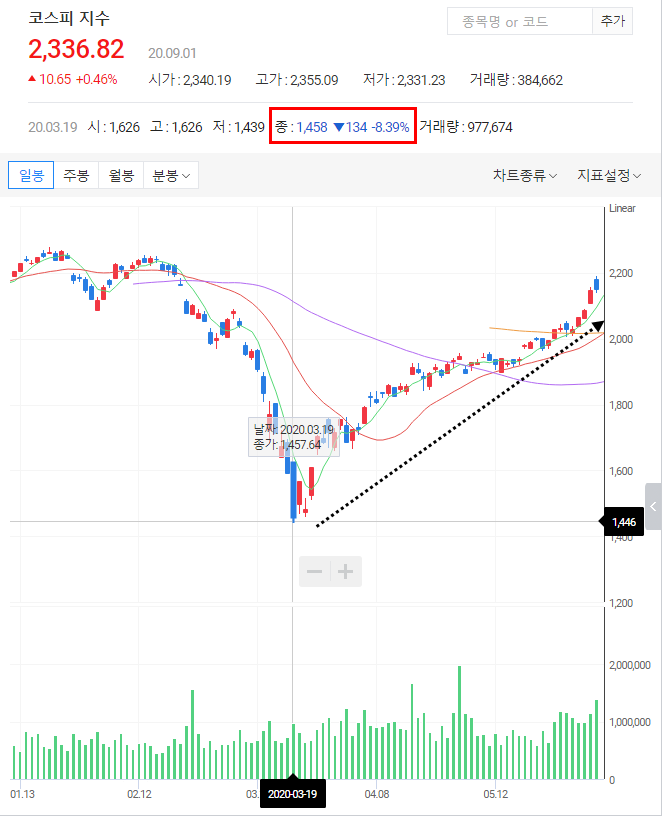Click the stock name or code search field

pos(519,21)
